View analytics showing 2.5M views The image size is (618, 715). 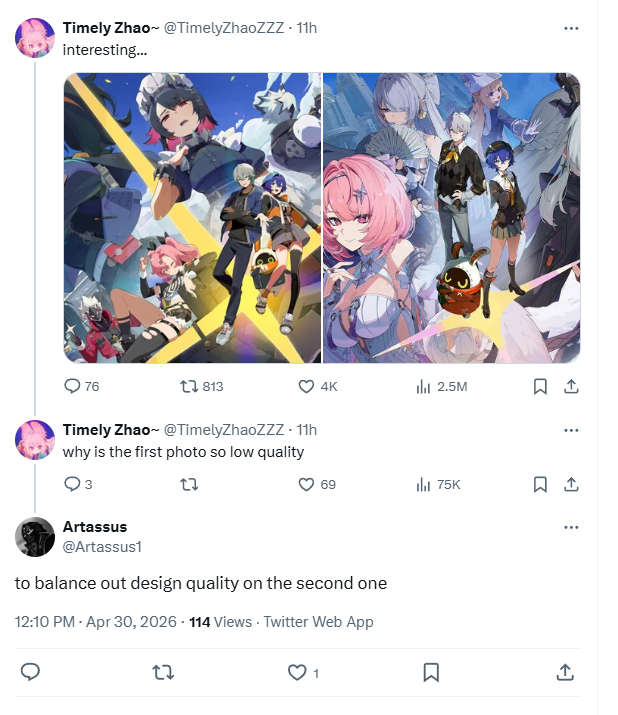coord(441,387)
